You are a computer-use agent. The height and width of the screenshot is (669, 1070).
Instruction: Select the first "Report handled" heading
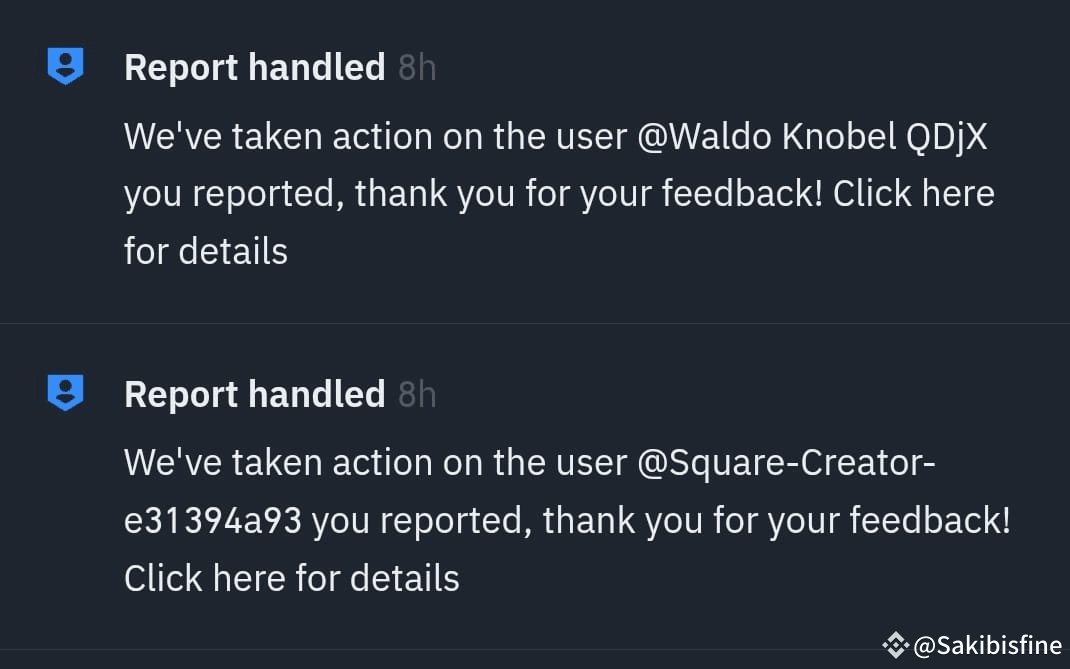click(x=255, y=68)
